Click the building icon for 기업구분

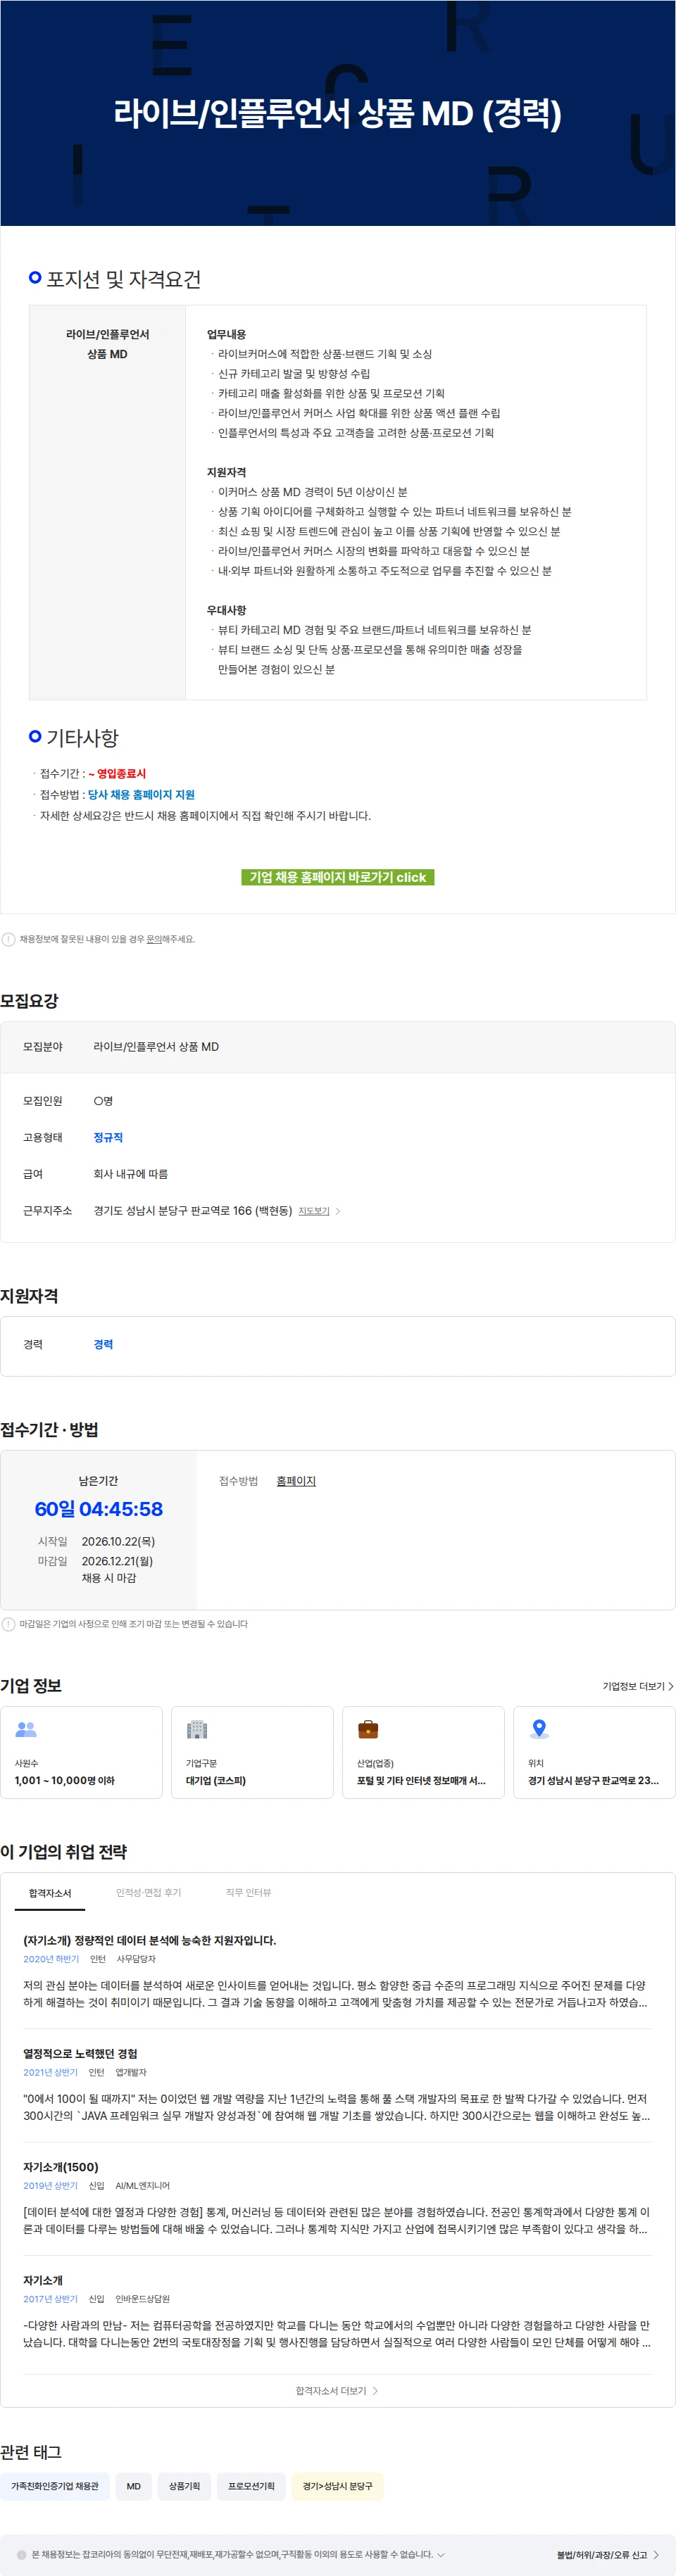click(x=197, y=1729)
